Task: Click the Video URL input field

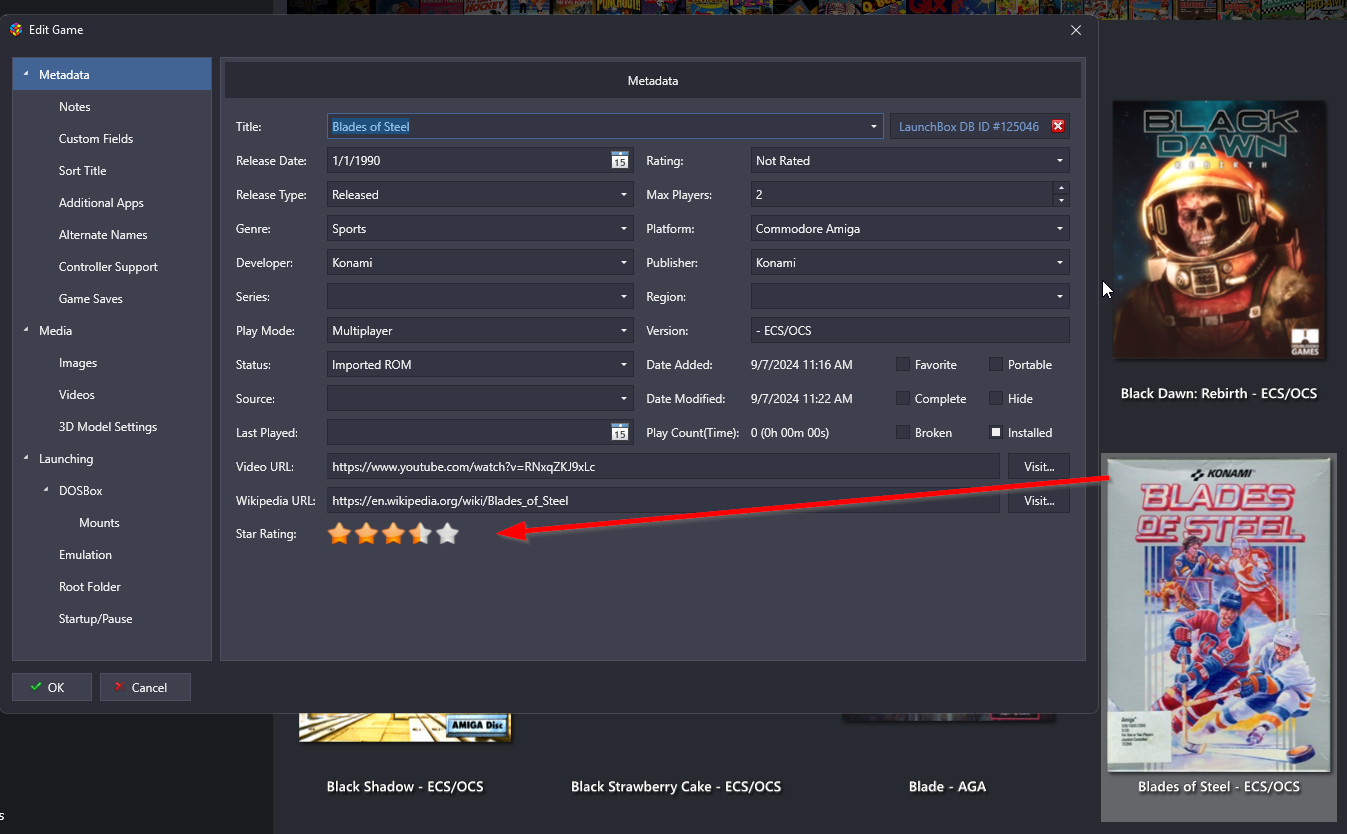Action: tap(663, 466)
